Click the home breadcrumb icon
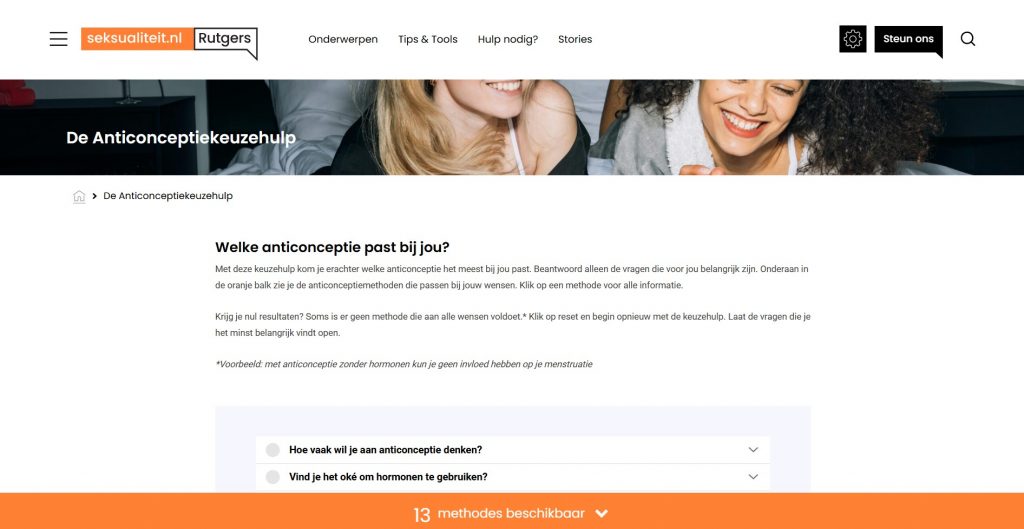Image resolution: width=1024 pixels, height=529 pixels. (79, 196)
